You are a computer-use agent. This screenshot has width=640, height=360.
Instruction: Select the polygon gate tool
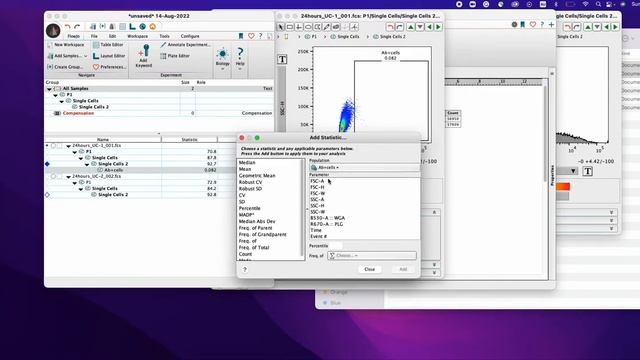click(x=317, y=27)
